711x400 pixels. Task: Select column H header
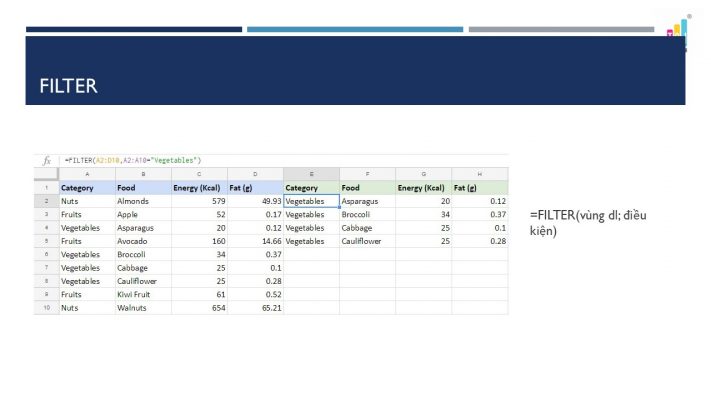479,174
